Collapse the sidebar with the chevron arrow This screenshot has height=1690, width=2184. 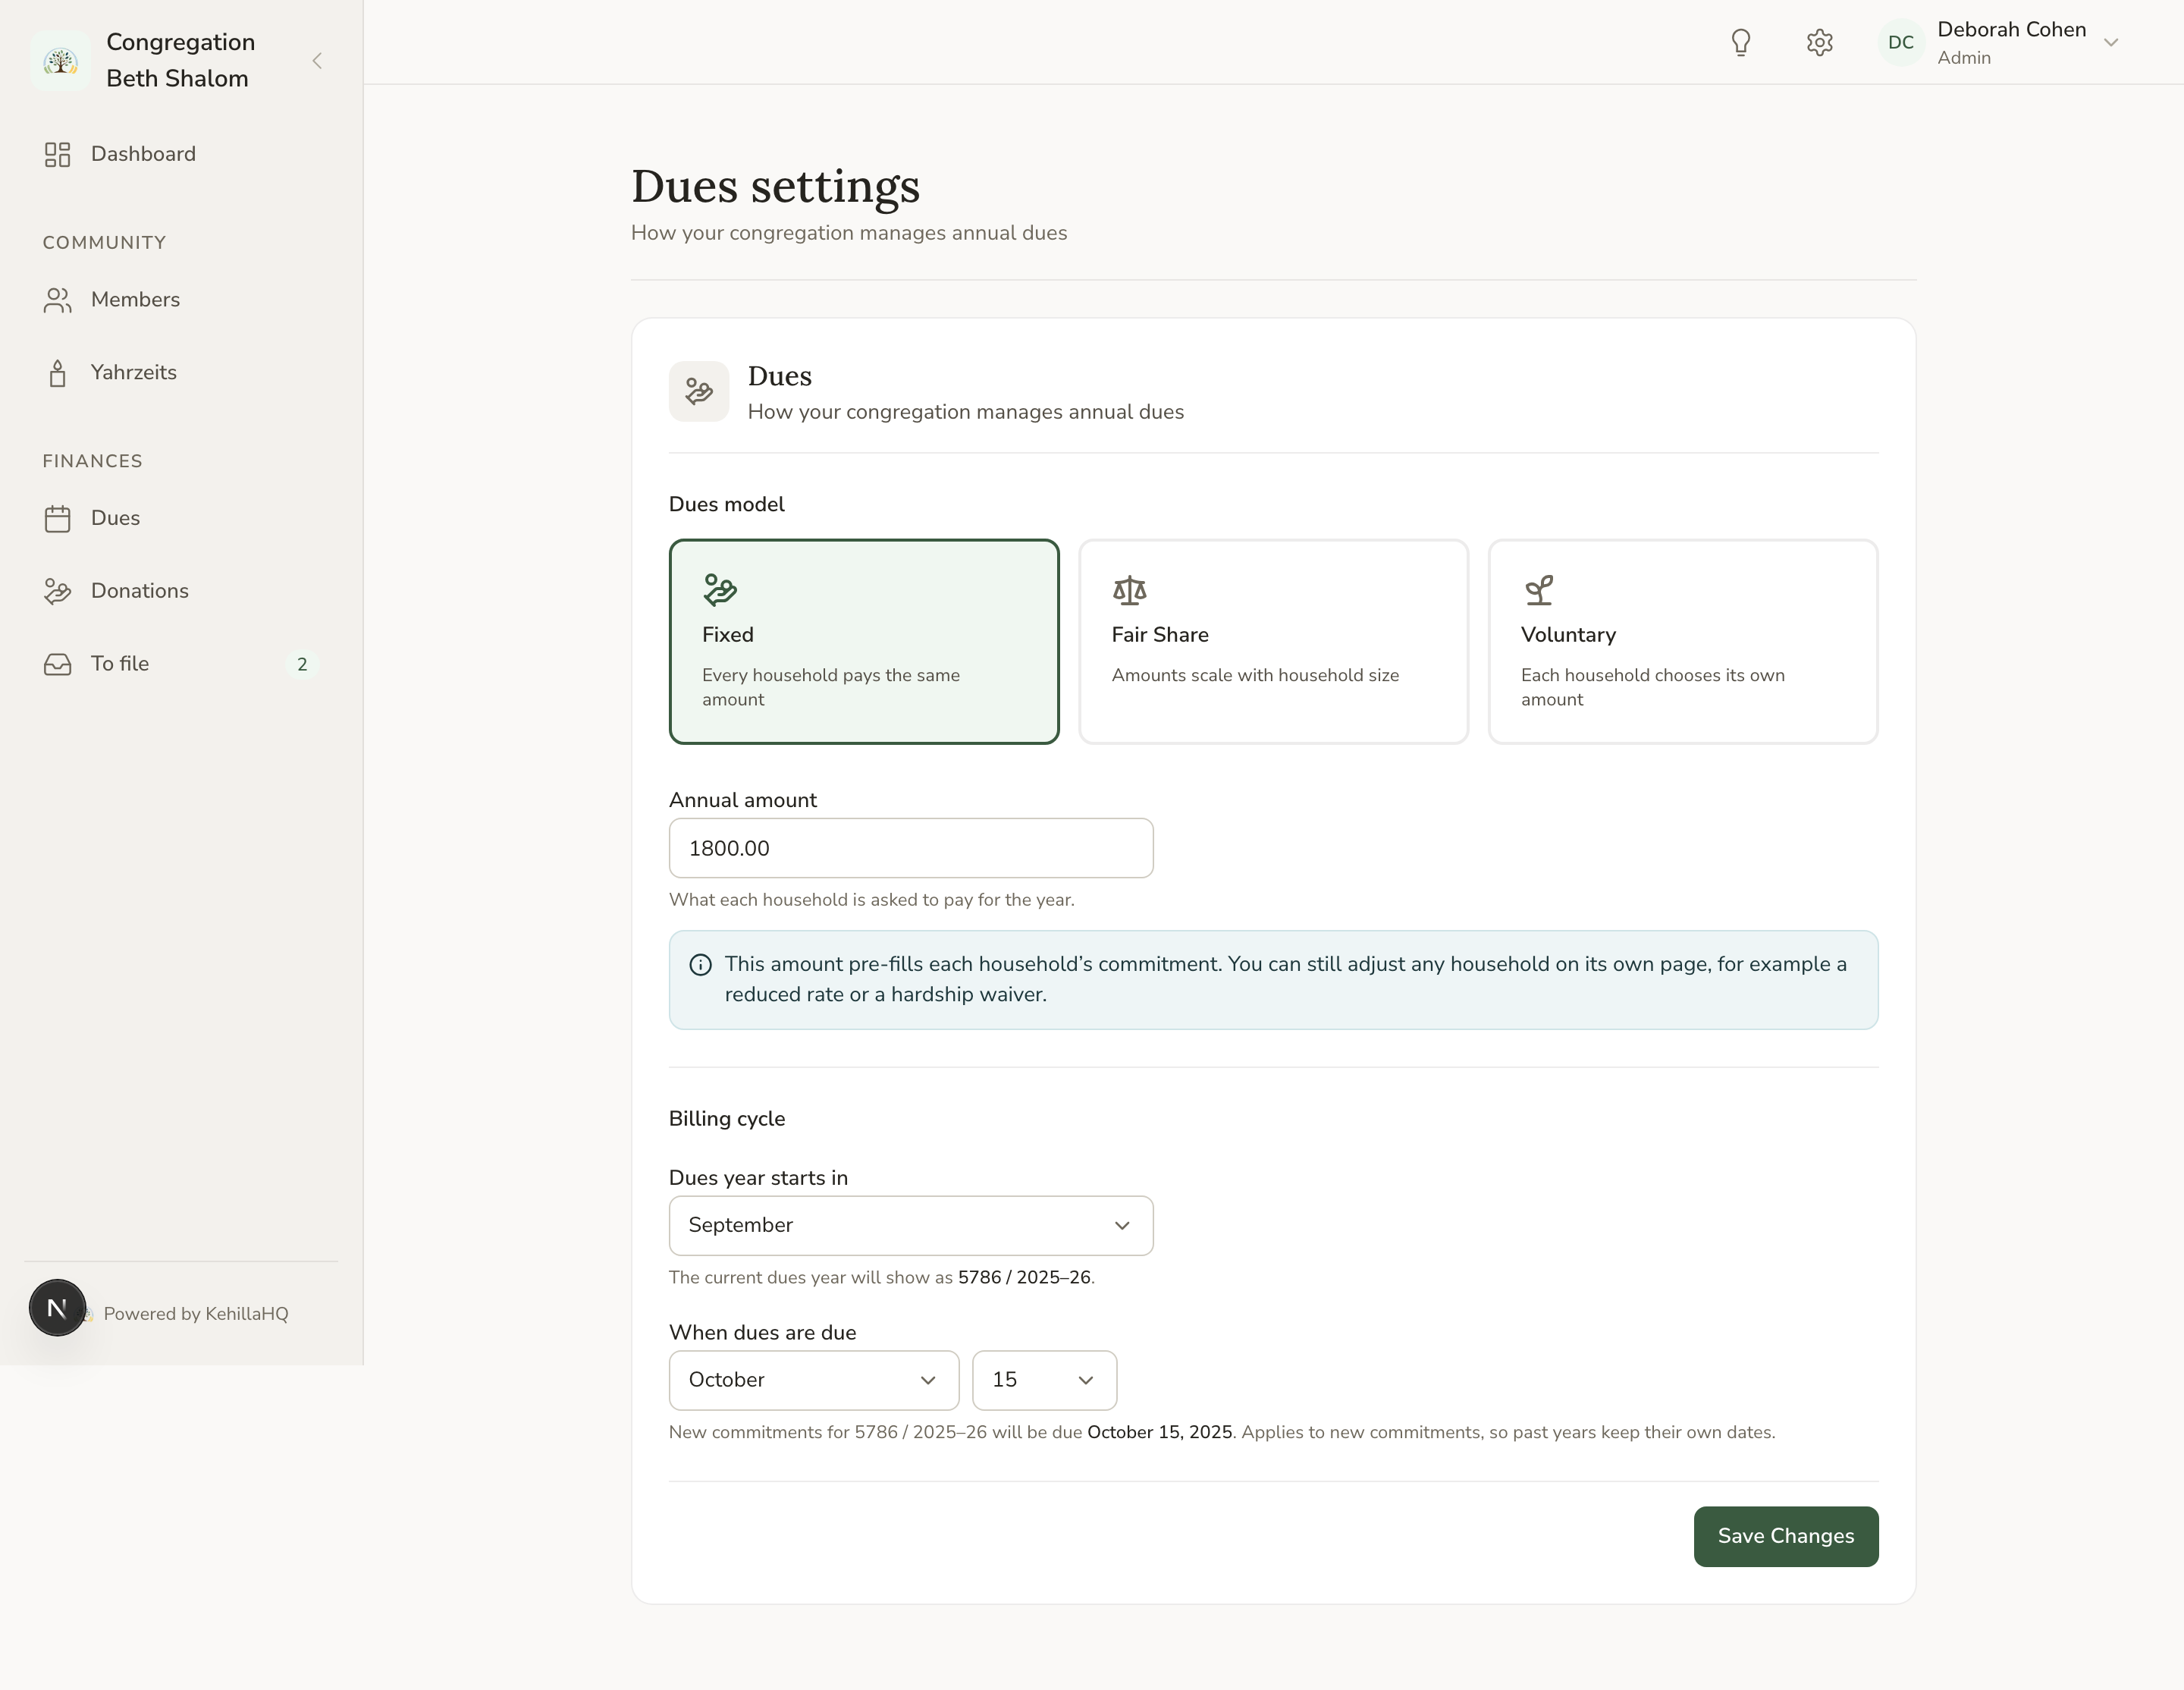[317, 61]
